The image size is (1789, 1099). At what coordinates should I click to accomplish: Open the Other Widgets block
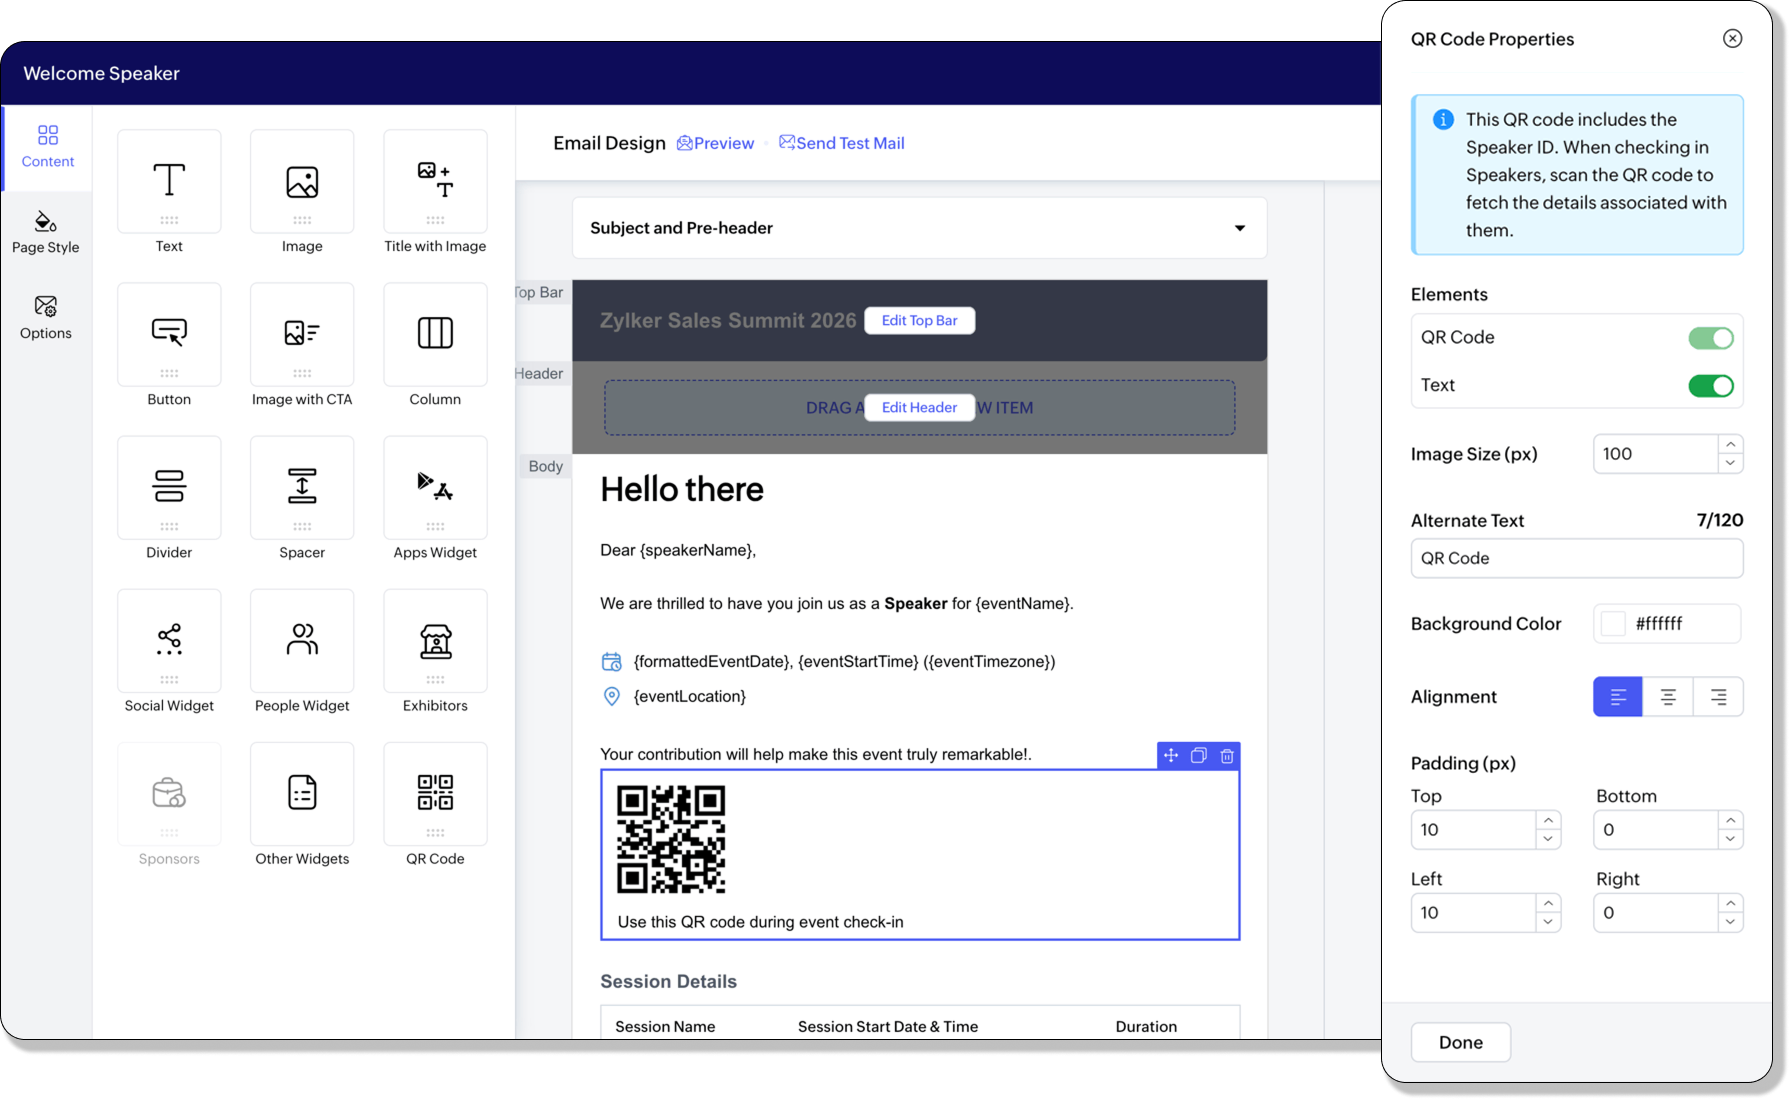(302, 794)
